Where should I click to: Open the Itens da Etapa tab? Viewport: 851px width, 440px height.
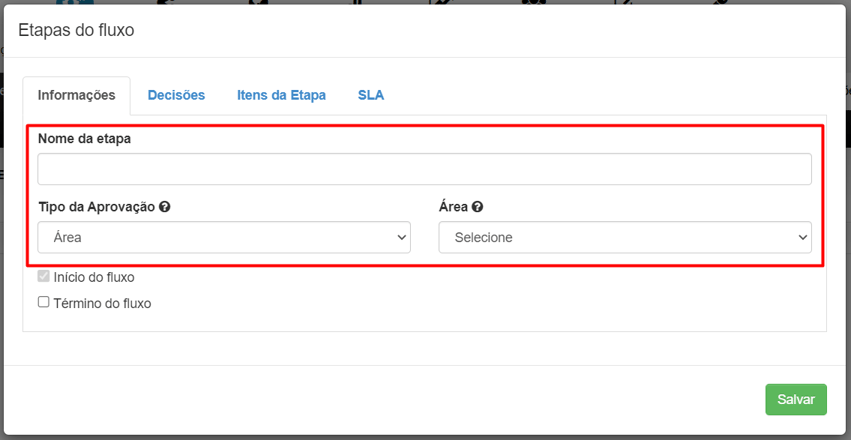pyautogui.click(x=281, y=95)
